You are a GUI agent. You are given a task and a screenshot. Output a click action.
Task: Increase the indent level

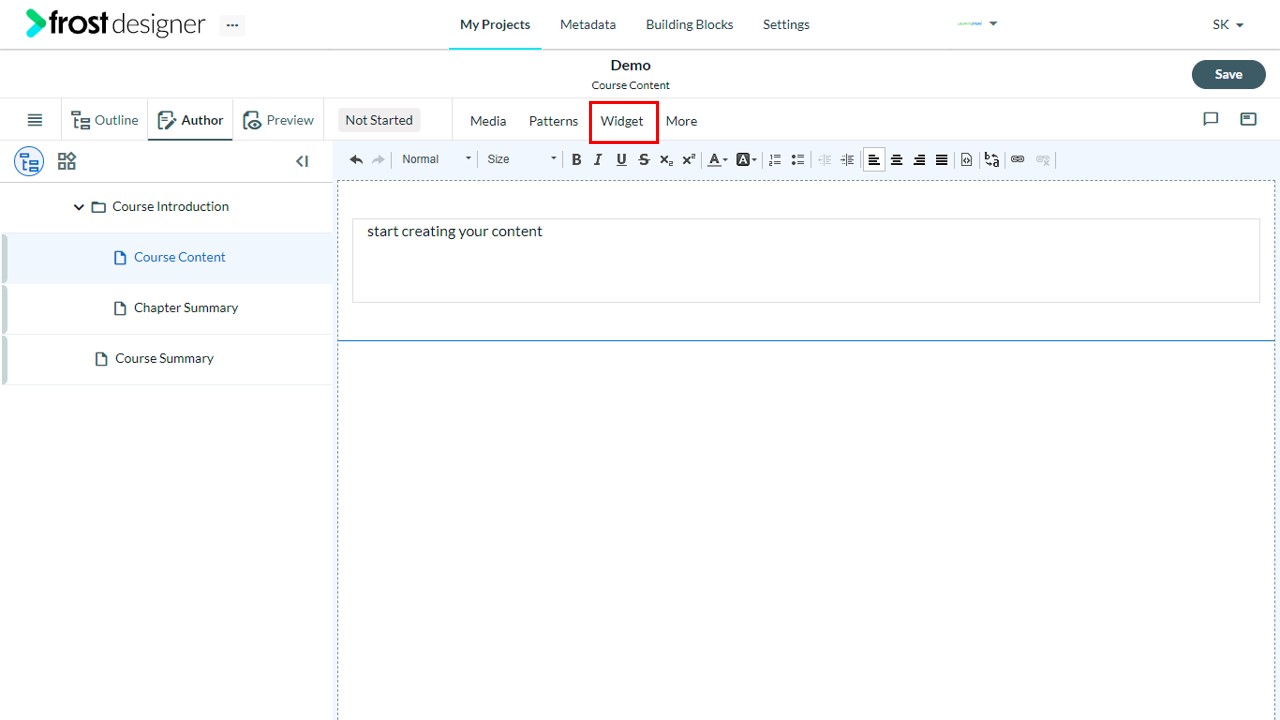point(848,159)
